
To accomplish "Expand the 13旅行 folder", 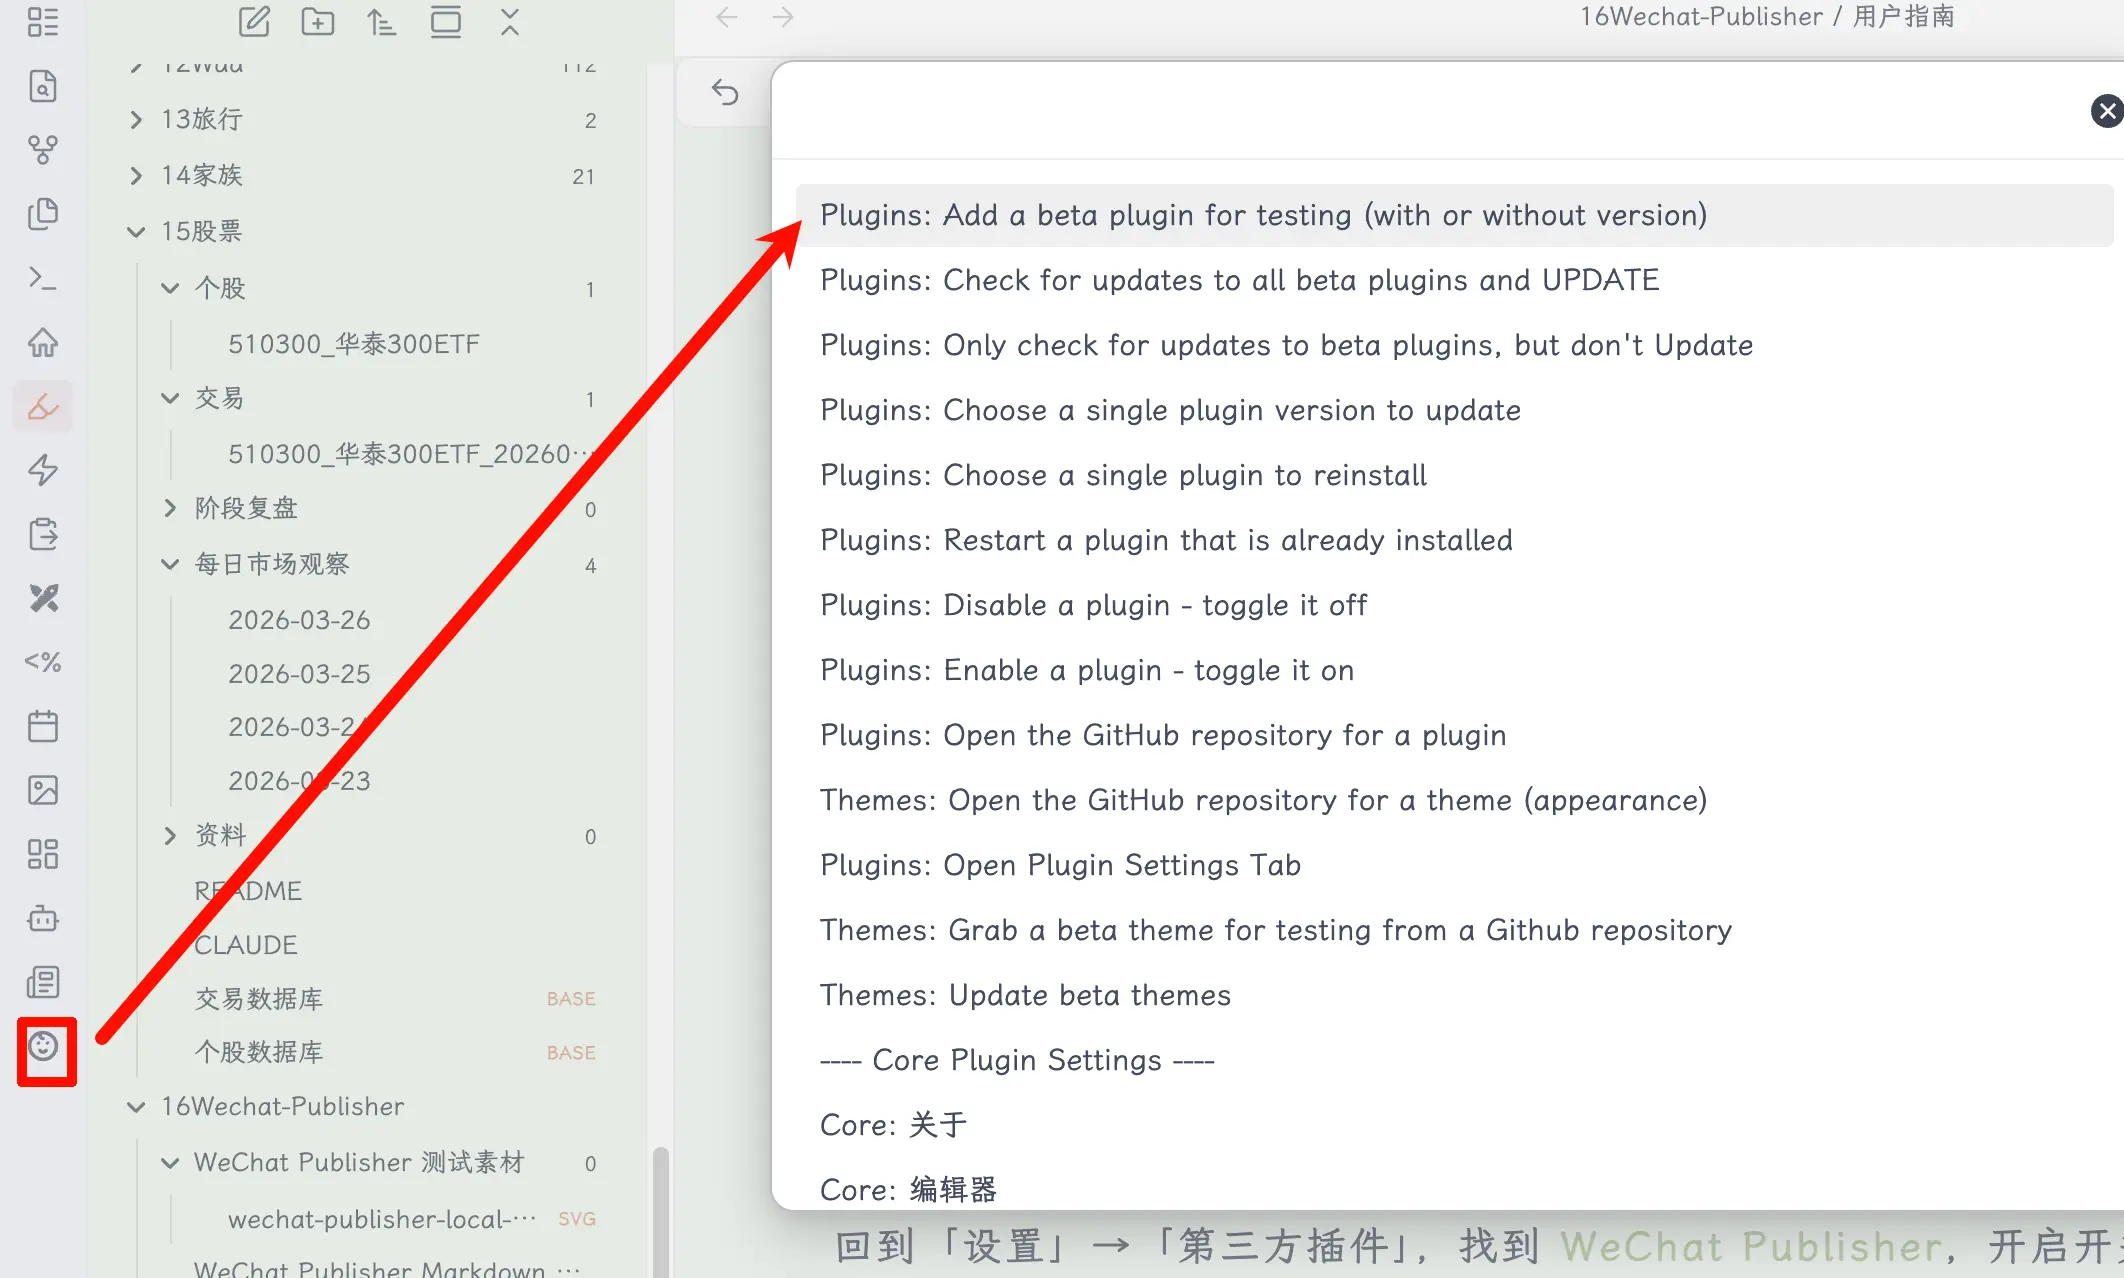I will [x=137, y=120].
